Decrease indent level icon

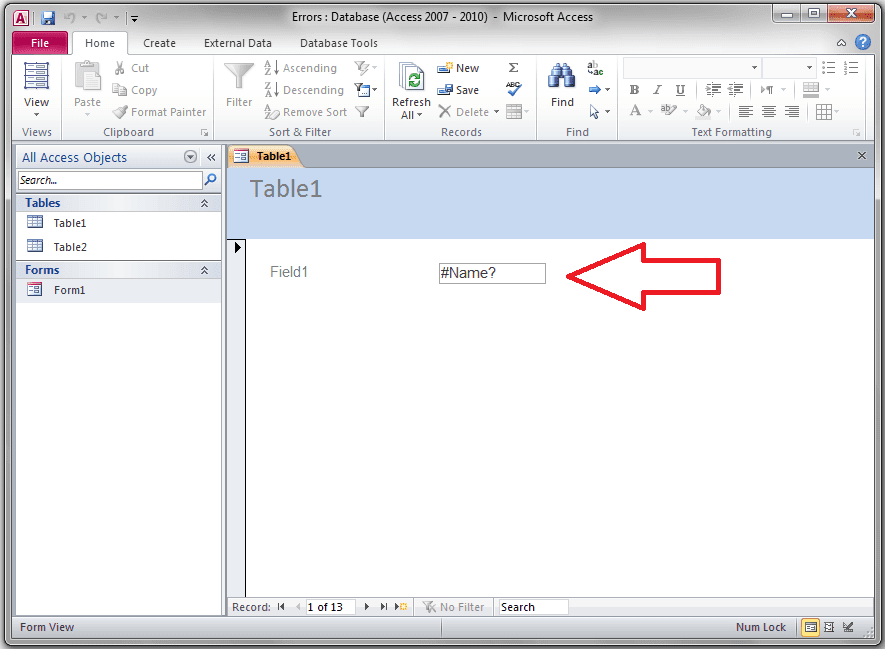[735, 89]
